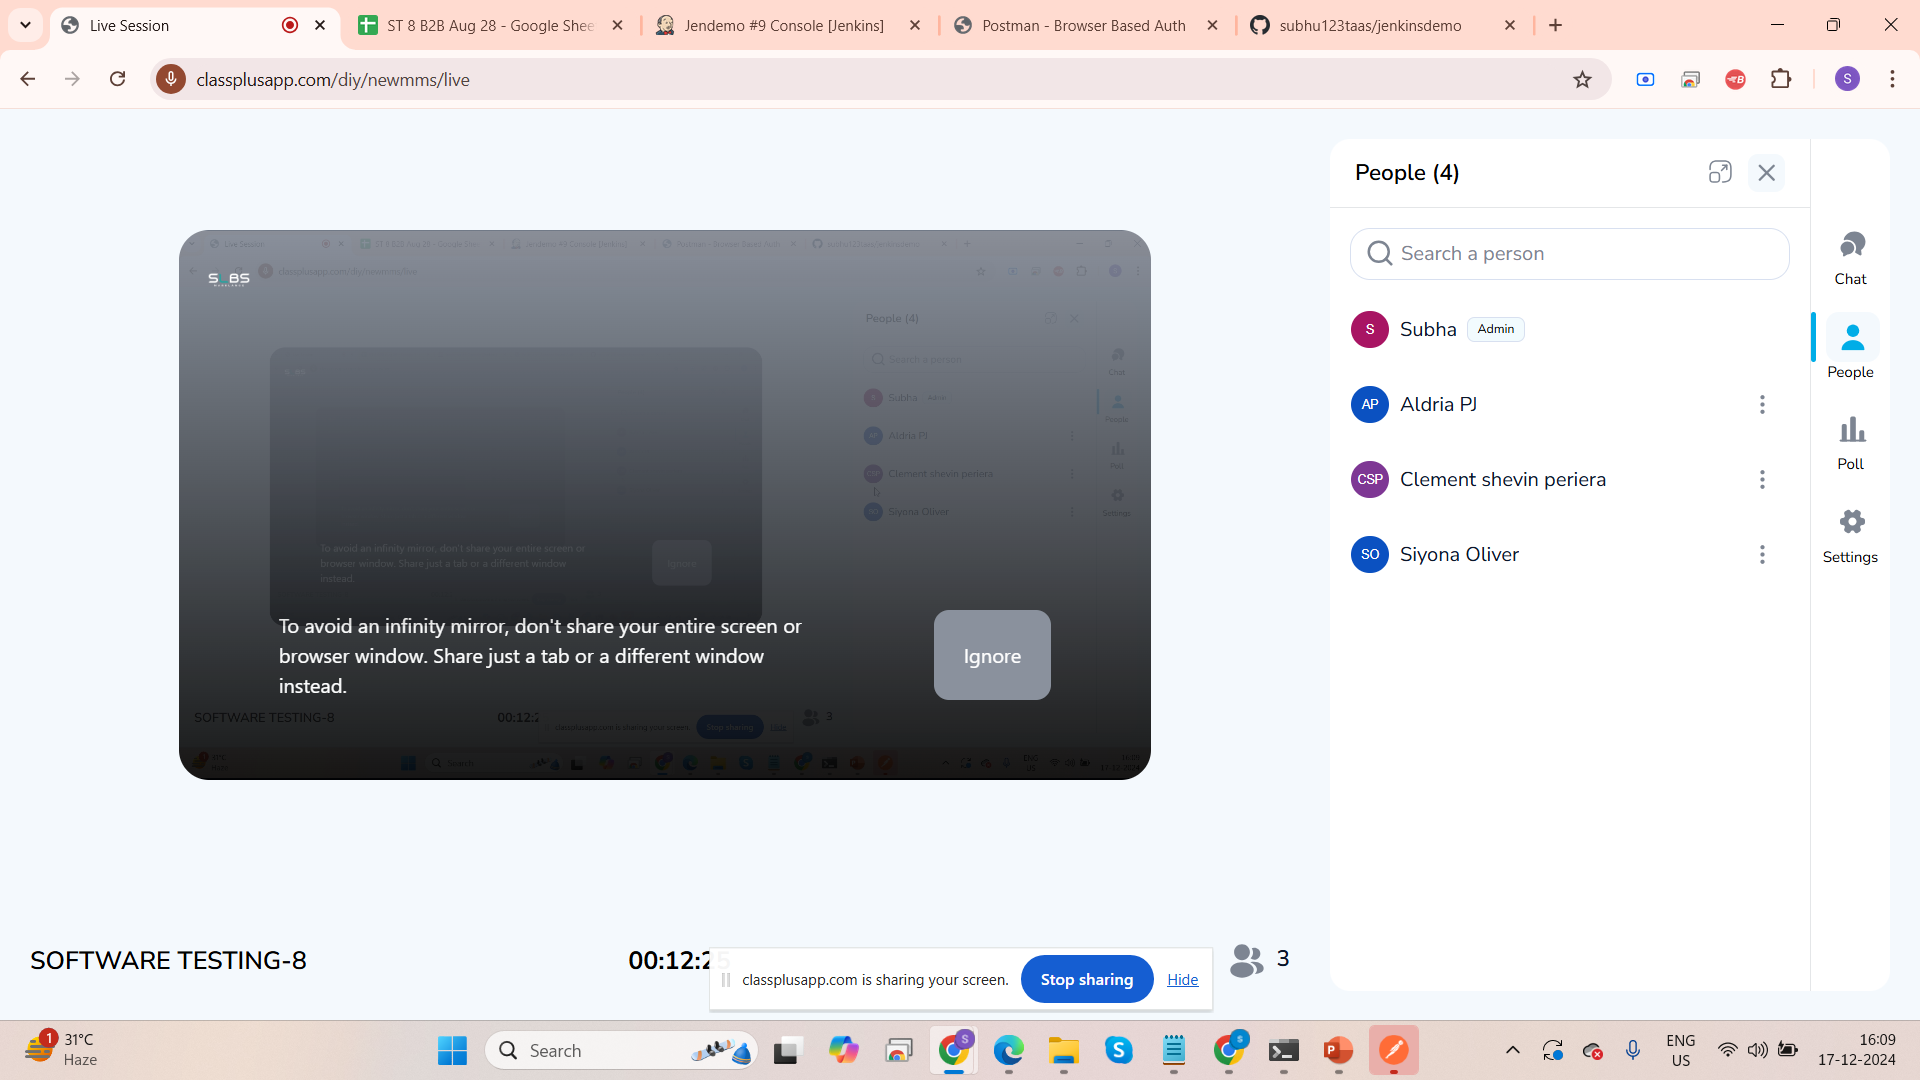Click the microphone site-permission icon in address bar
This screenshot has width=1920, height=1080.
(x=171, y=79)
